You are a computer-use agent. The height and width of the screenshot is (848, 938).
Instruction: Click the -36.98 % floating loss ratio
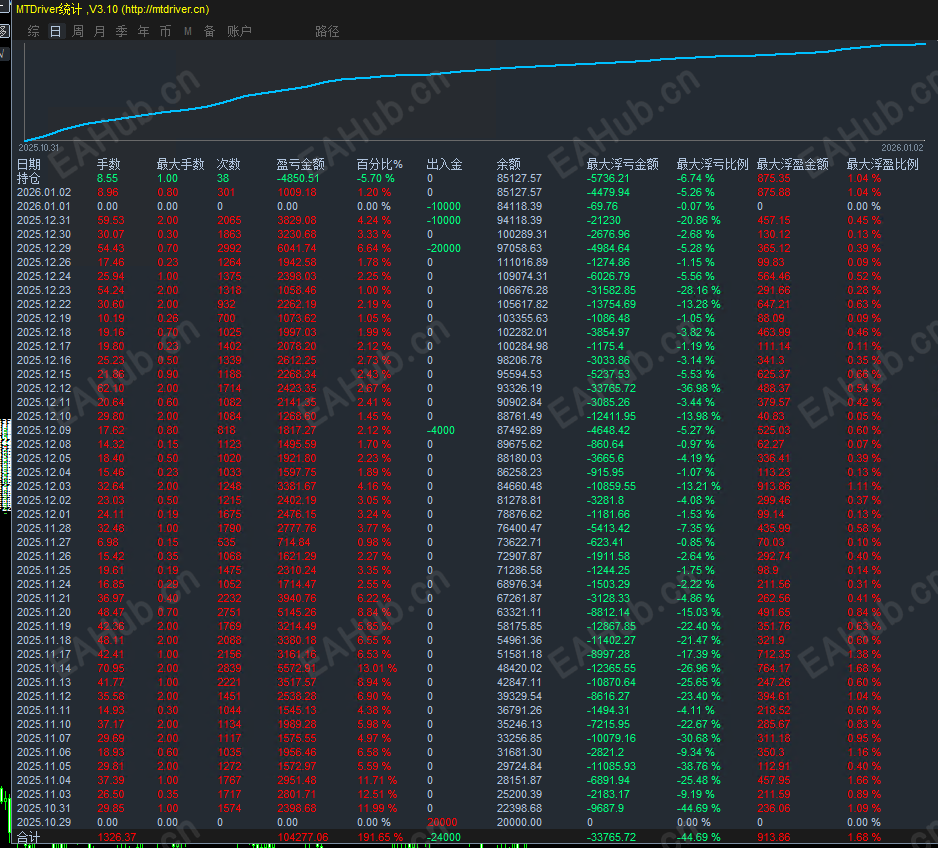[x=699, y=388]
